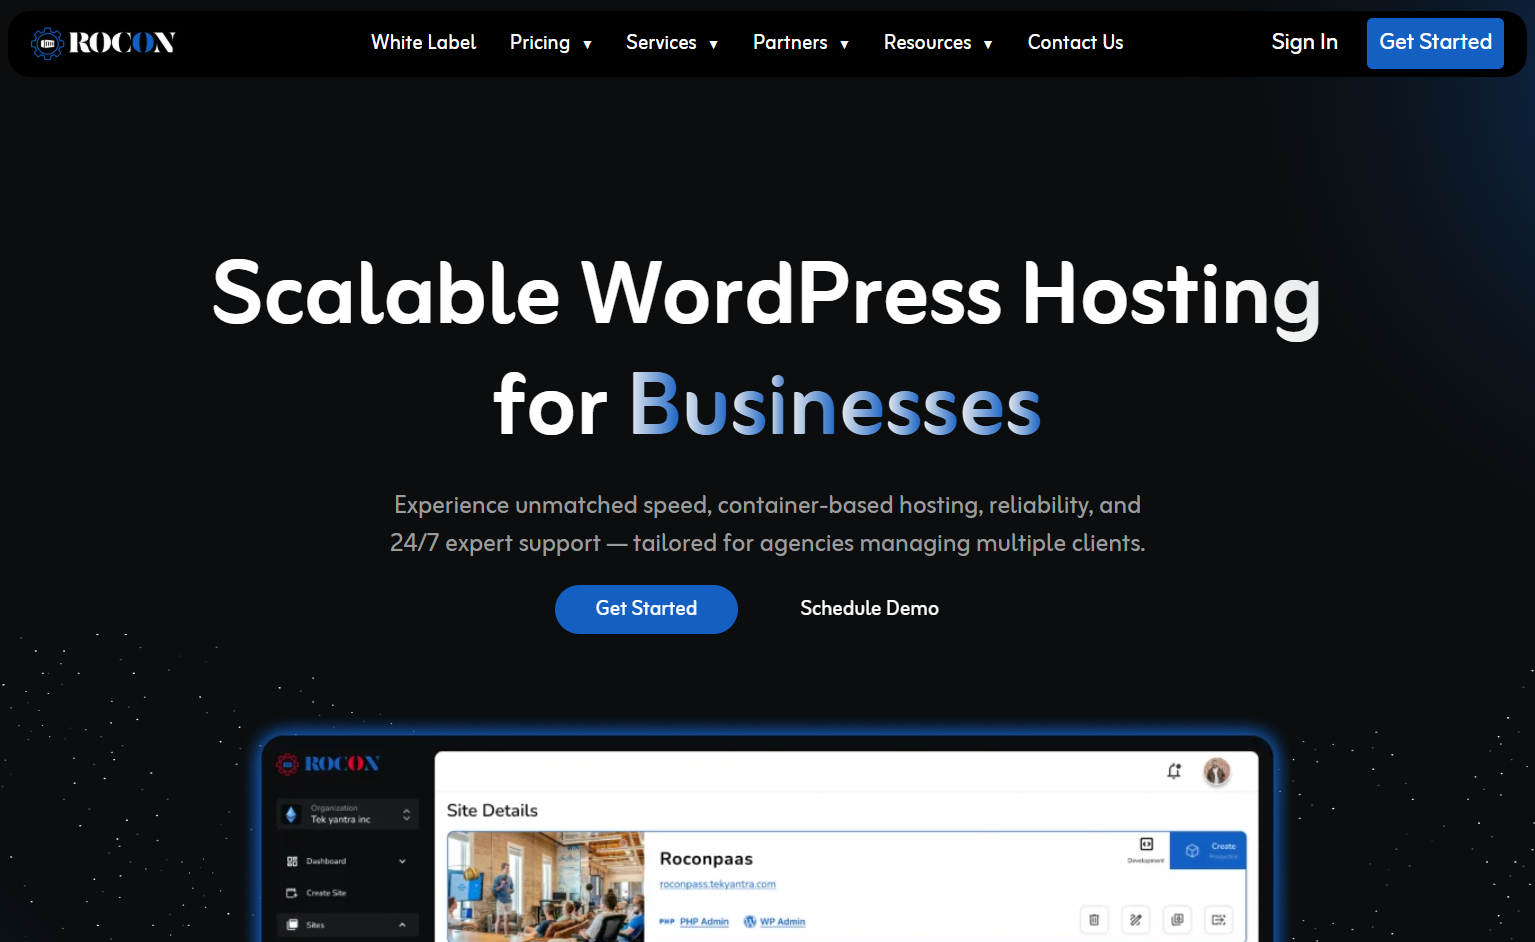Click the Tek yantra organization diamond icon
Viewport: 1535px width, 942px height.
point(291,814)
